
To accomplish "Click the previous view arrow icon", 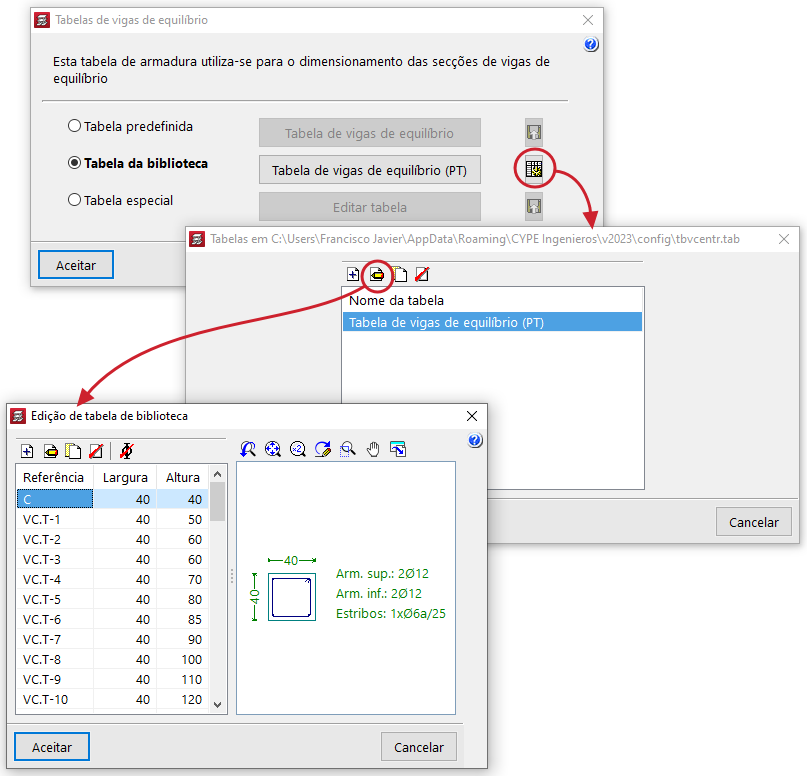I will point(247,450).
